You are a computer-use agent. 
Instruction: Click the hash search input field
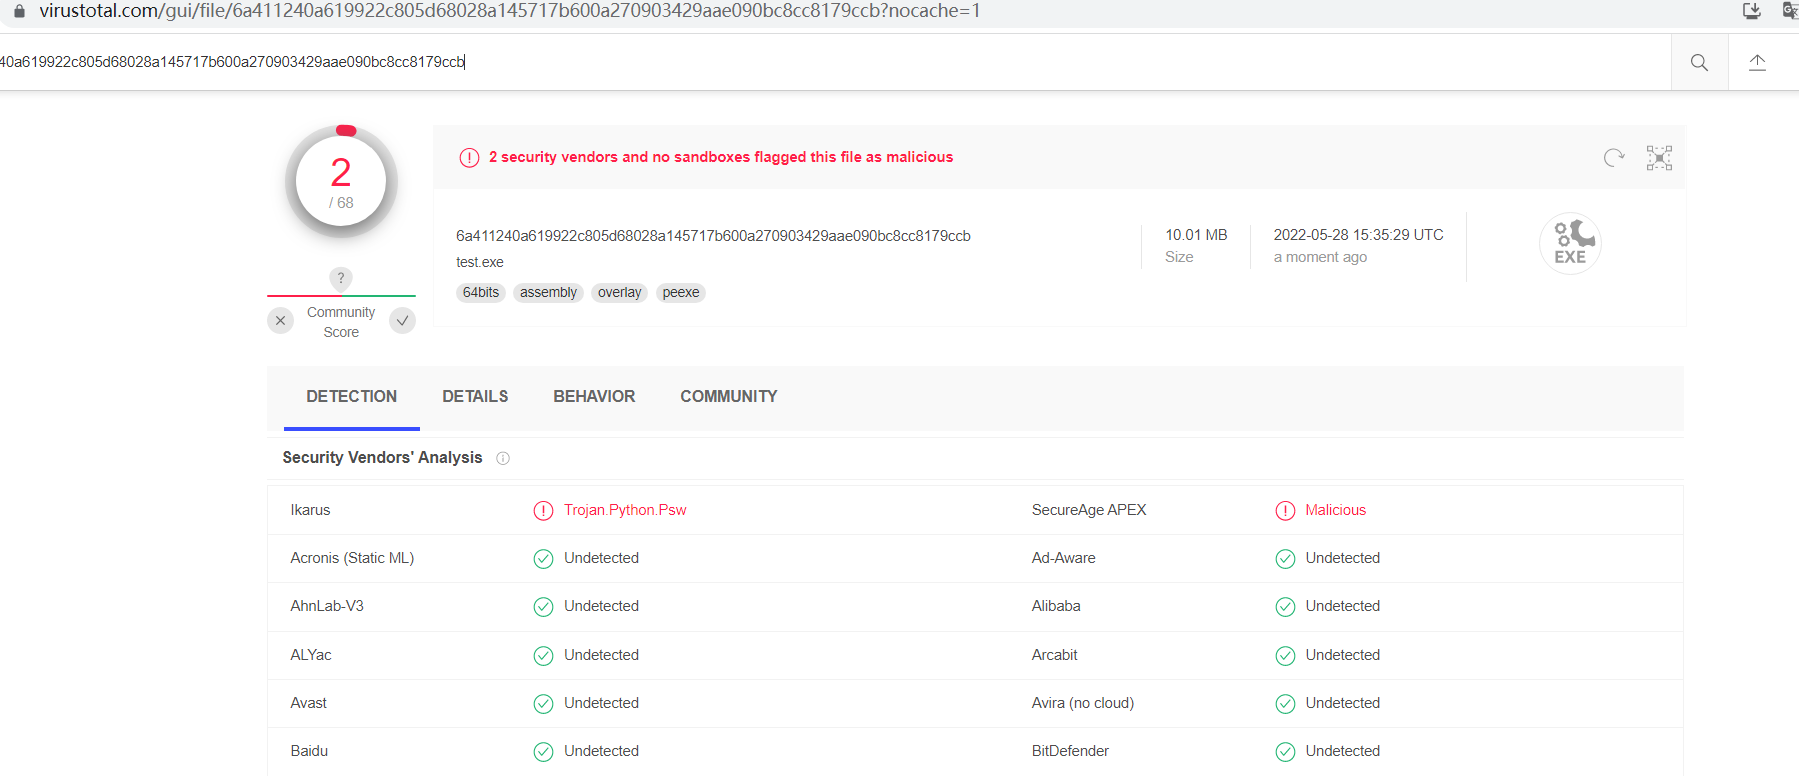pos(835,62)
